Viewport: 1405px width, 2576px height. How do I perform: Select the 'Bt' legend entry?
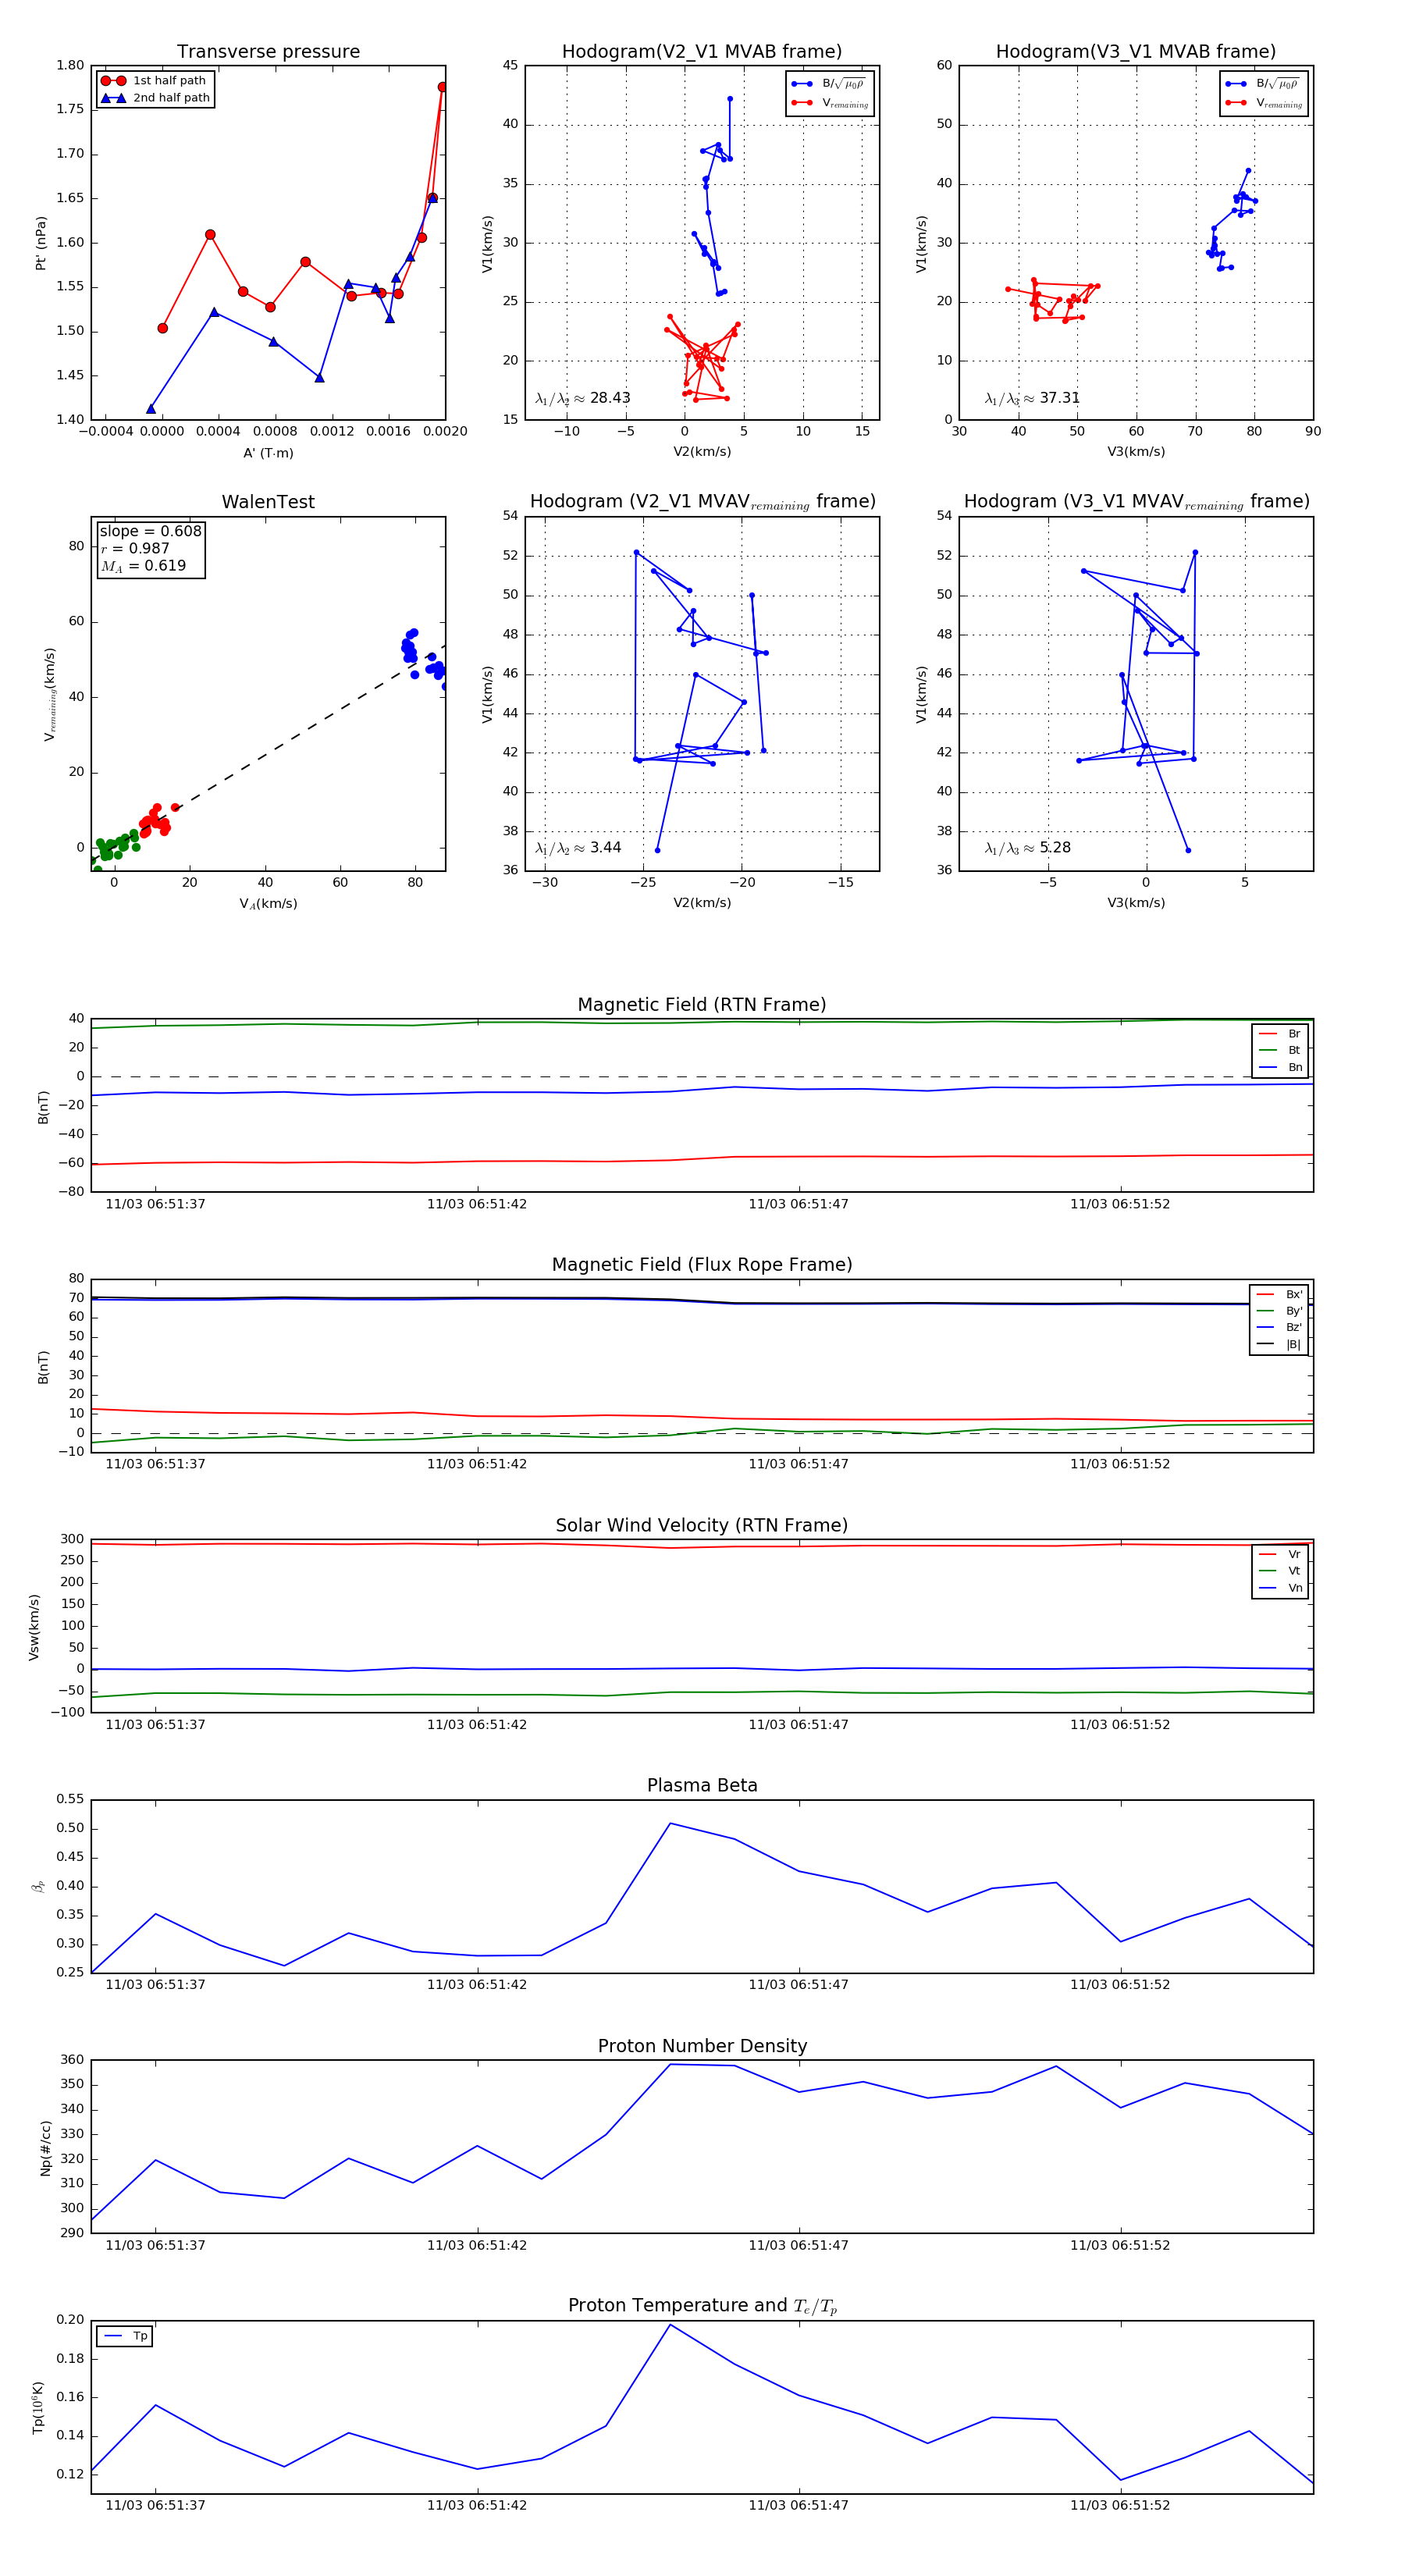[1280, 1050]
